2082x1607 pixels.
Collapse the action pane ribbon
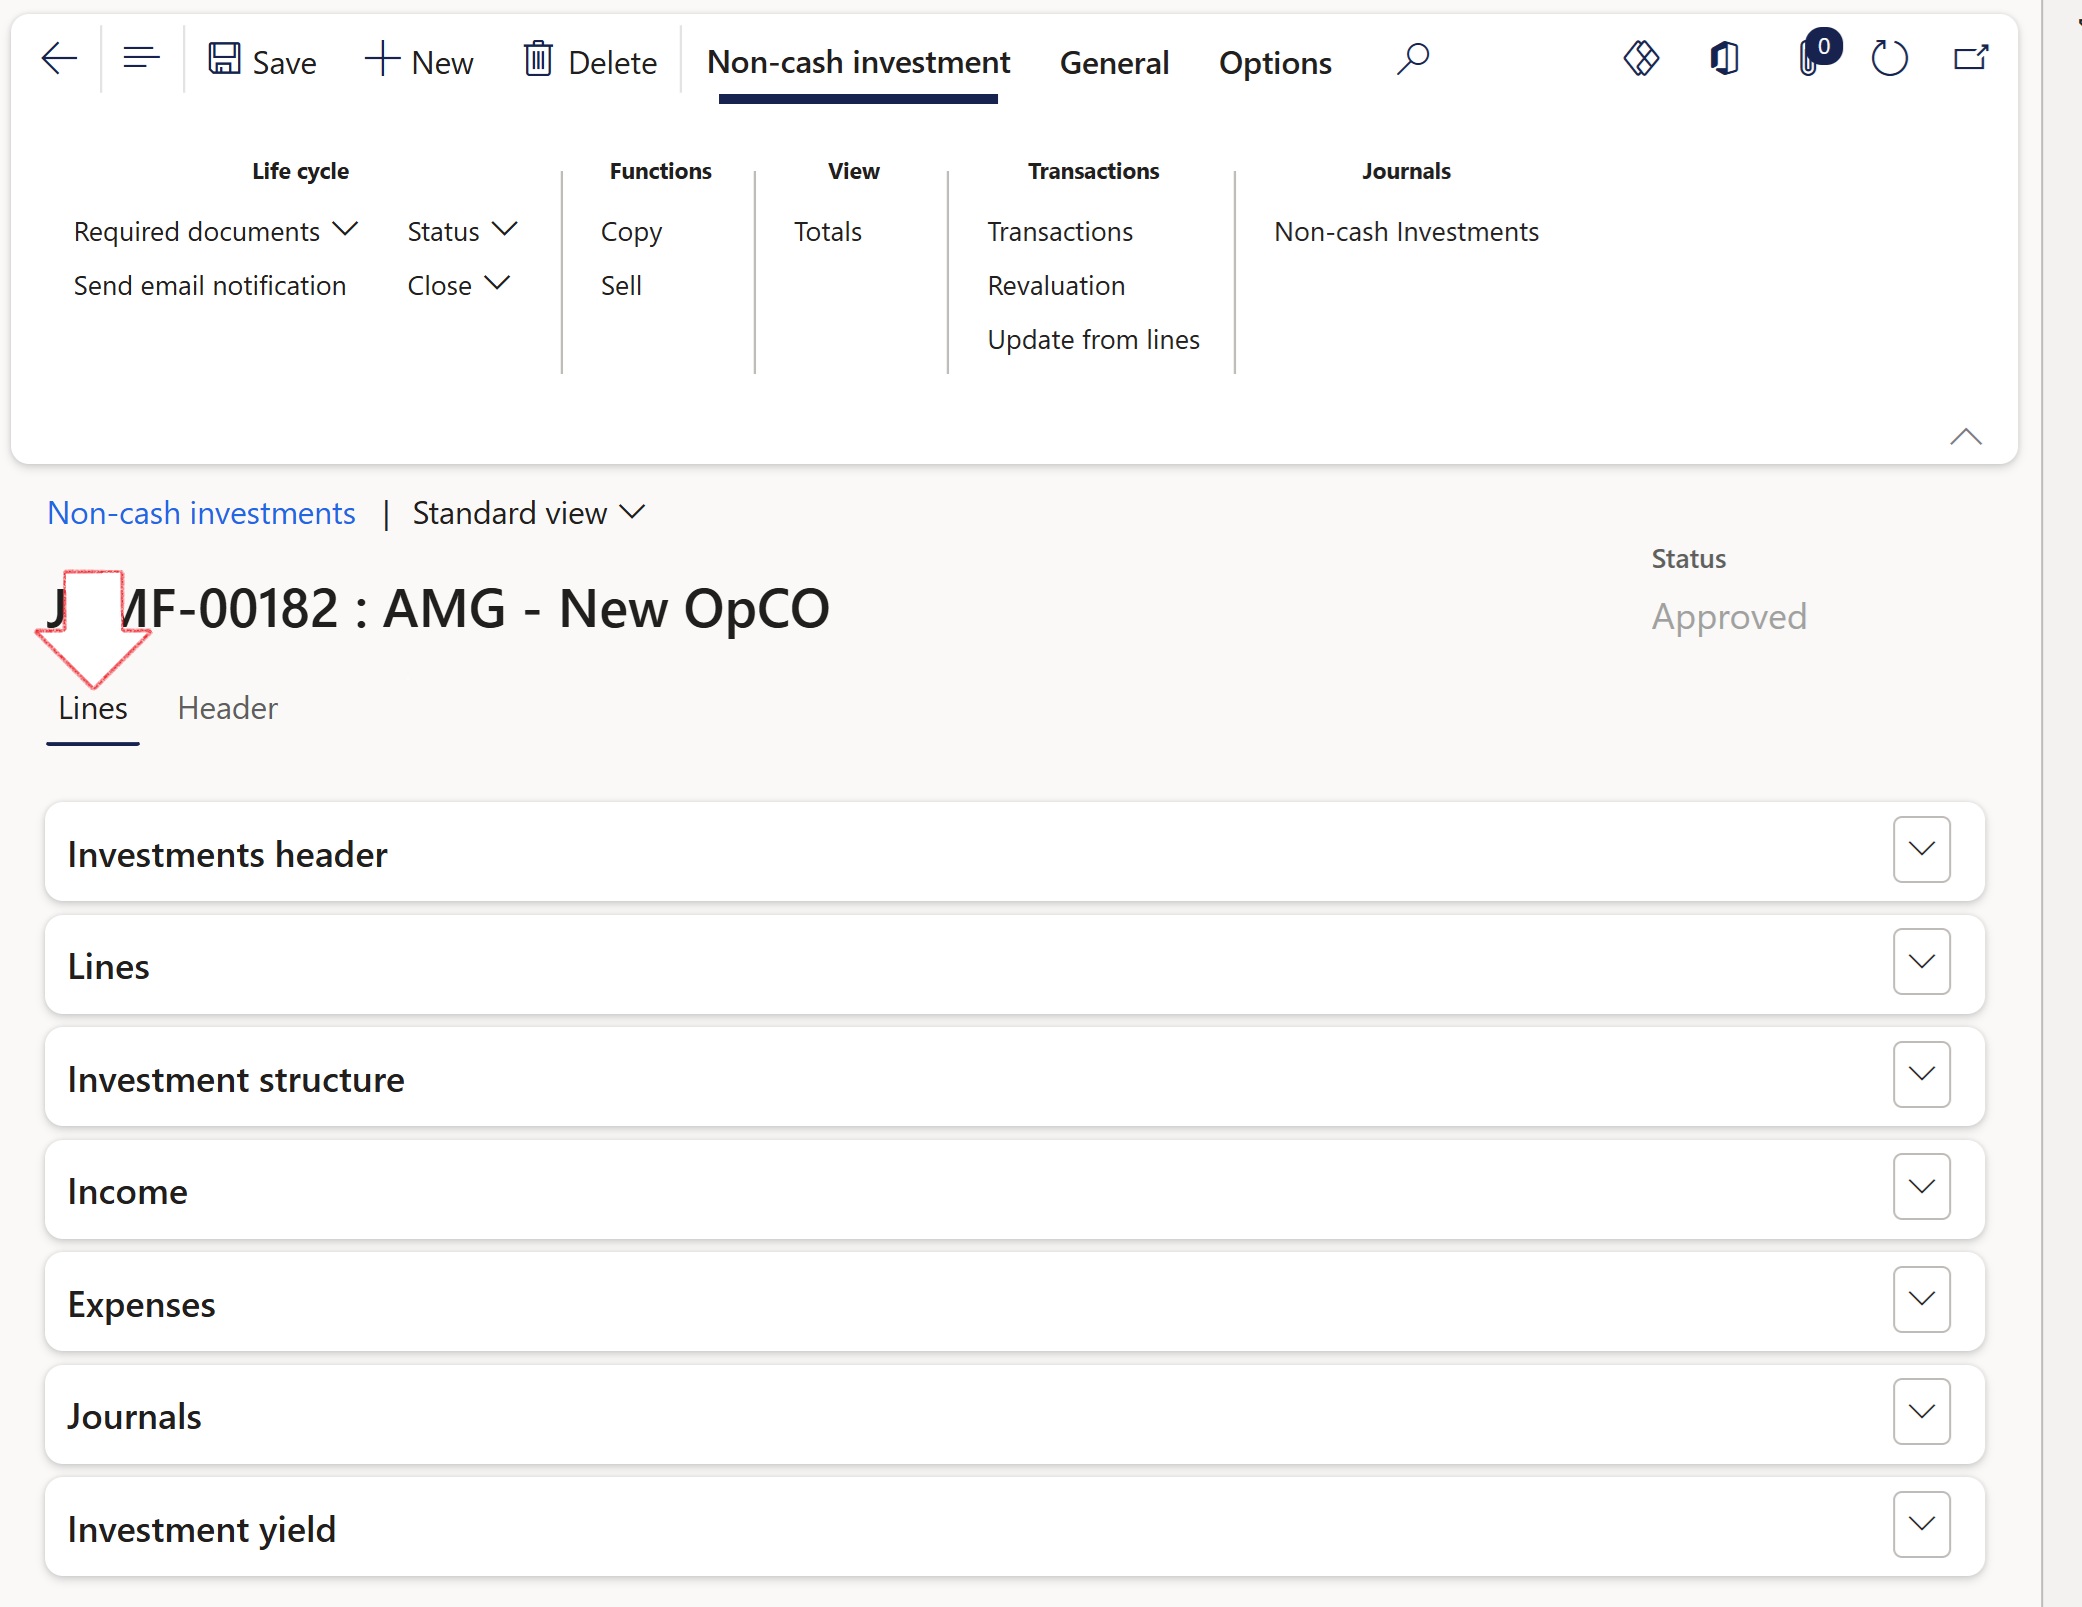click(x=1965, y=437)
